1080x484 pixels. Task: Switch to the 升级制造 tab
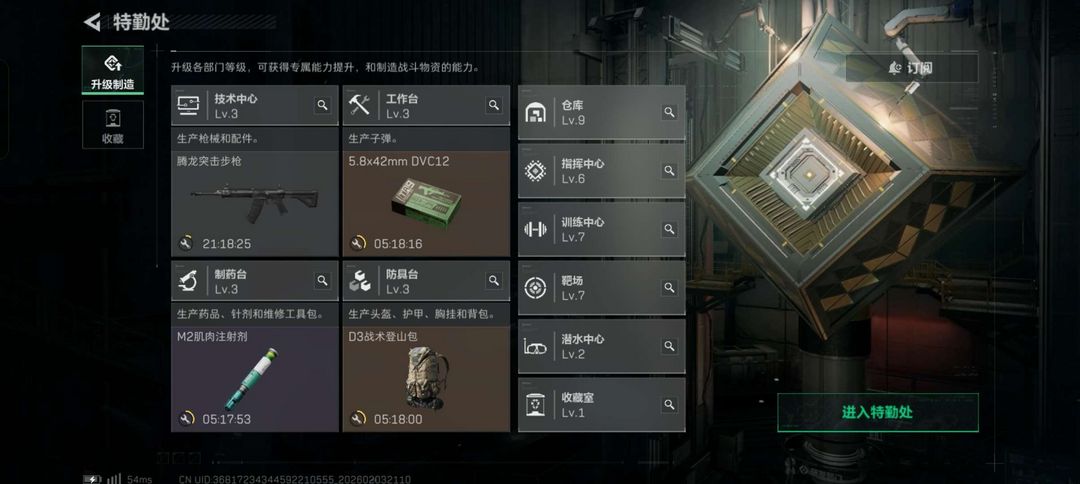coord(113,70)
